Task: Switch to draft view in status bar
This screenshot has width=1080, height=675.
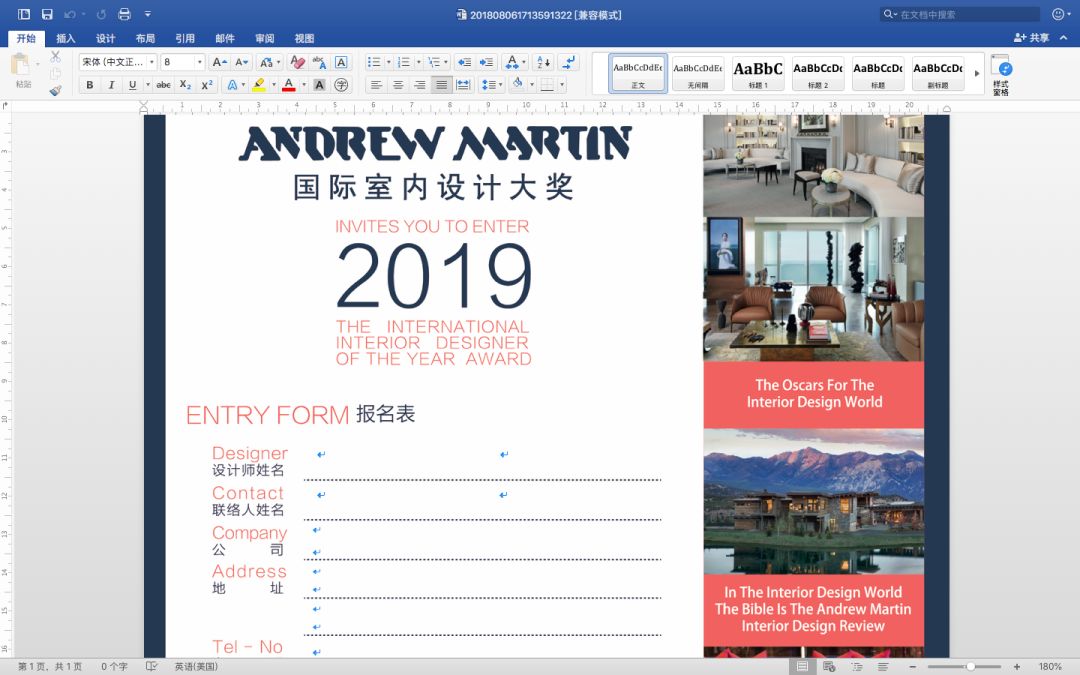Action: [x=883, y=666]
